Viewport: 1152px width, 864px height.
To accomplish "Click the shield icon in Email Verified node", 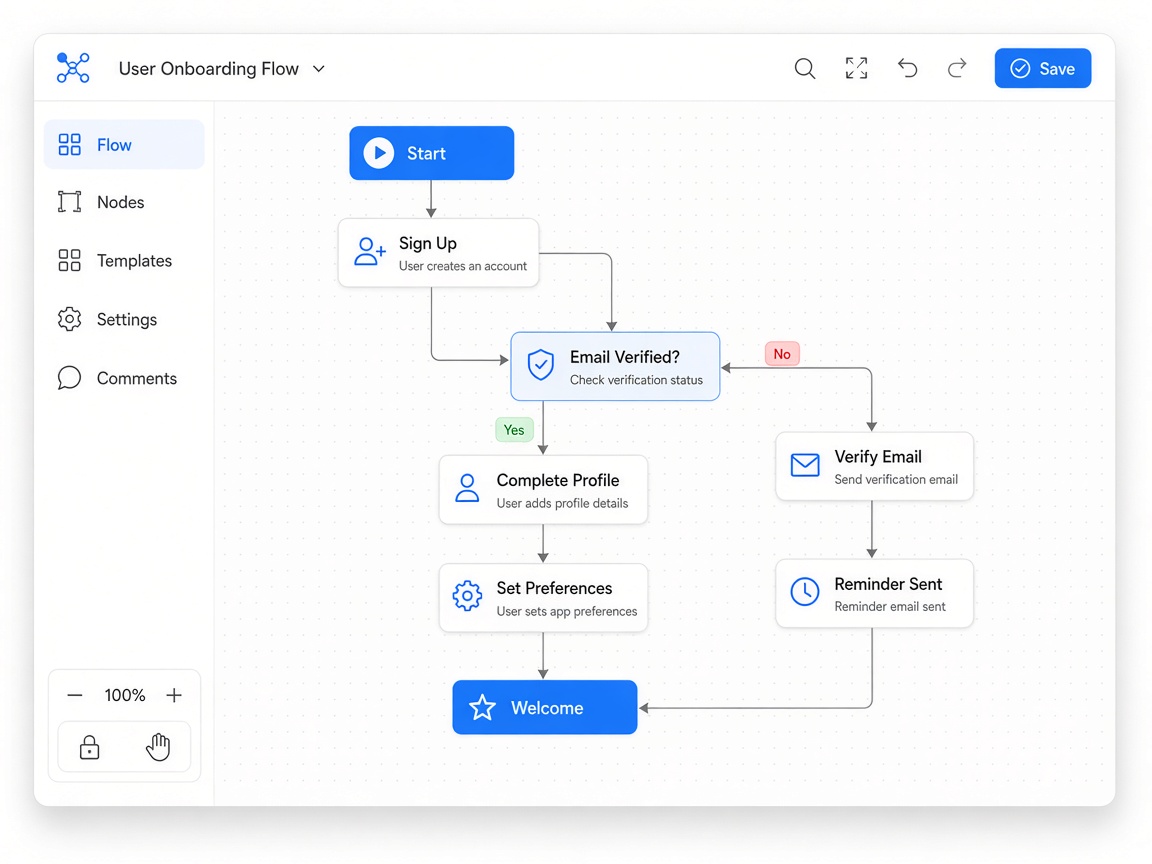I will (x=541, y=364).
